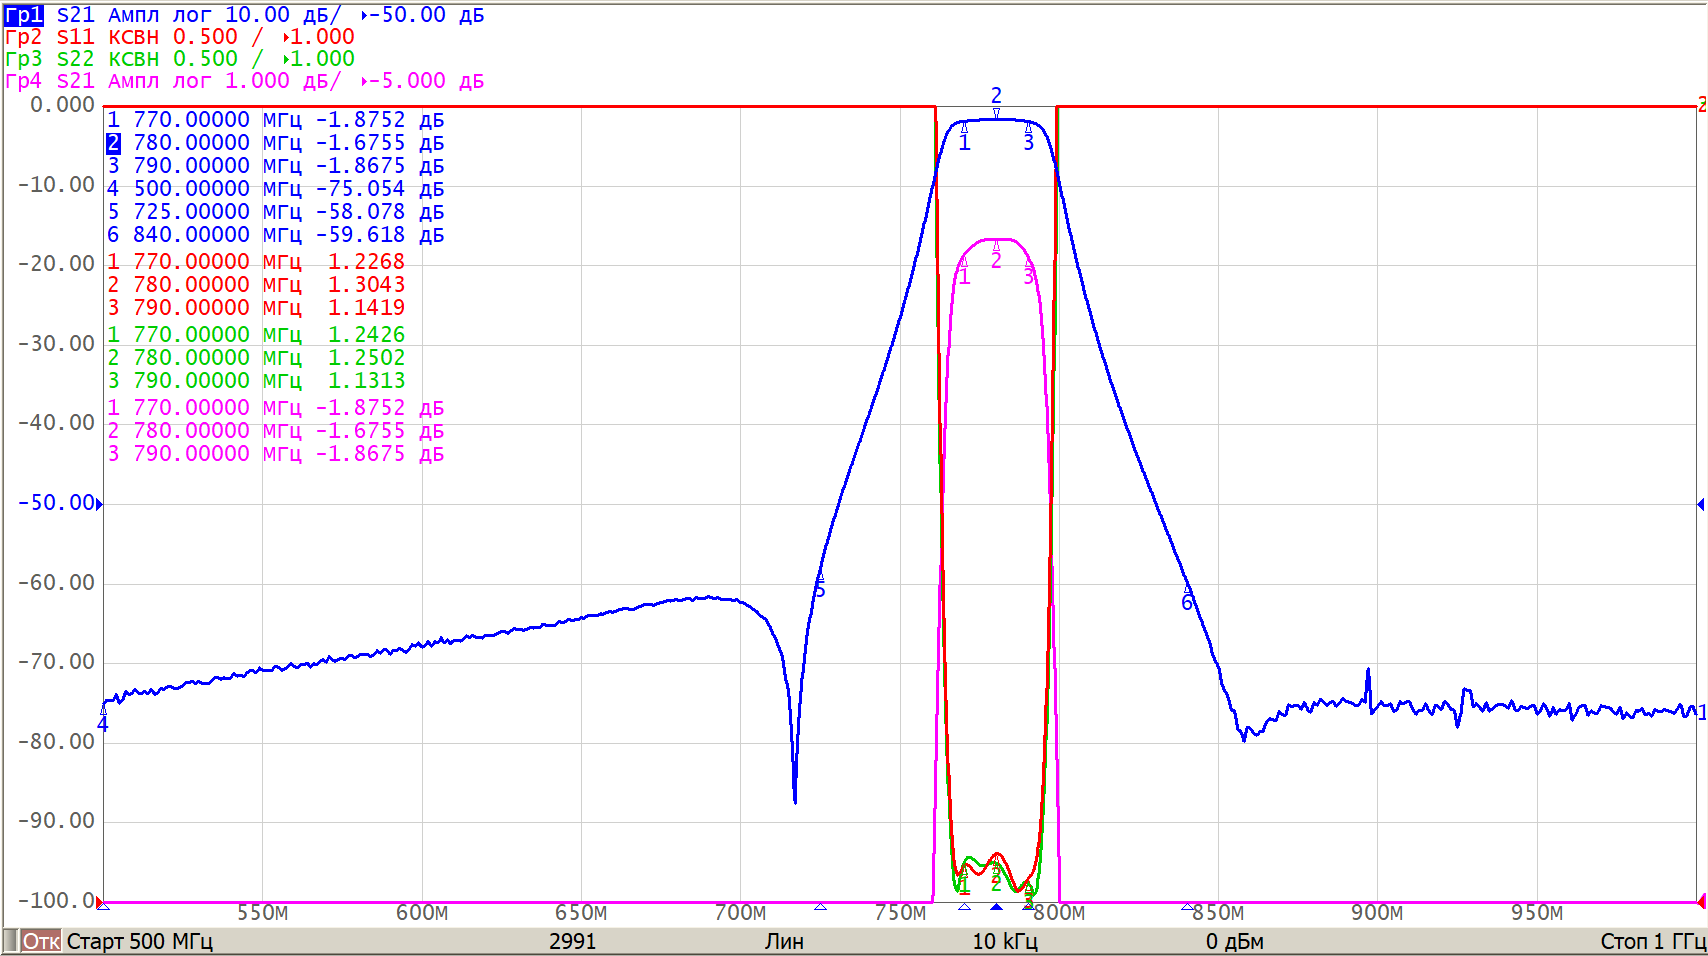Click the filled blue marker triangle on the frequency axis
Viewport: 1708px width, 956px height.
(996, 907)
